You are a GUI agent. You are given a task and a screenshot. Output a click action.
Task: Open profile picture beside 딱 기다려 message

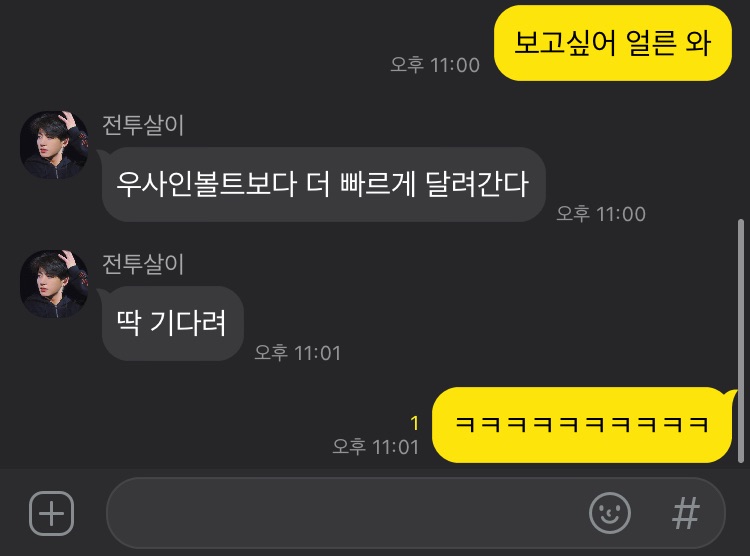(54, 284)
